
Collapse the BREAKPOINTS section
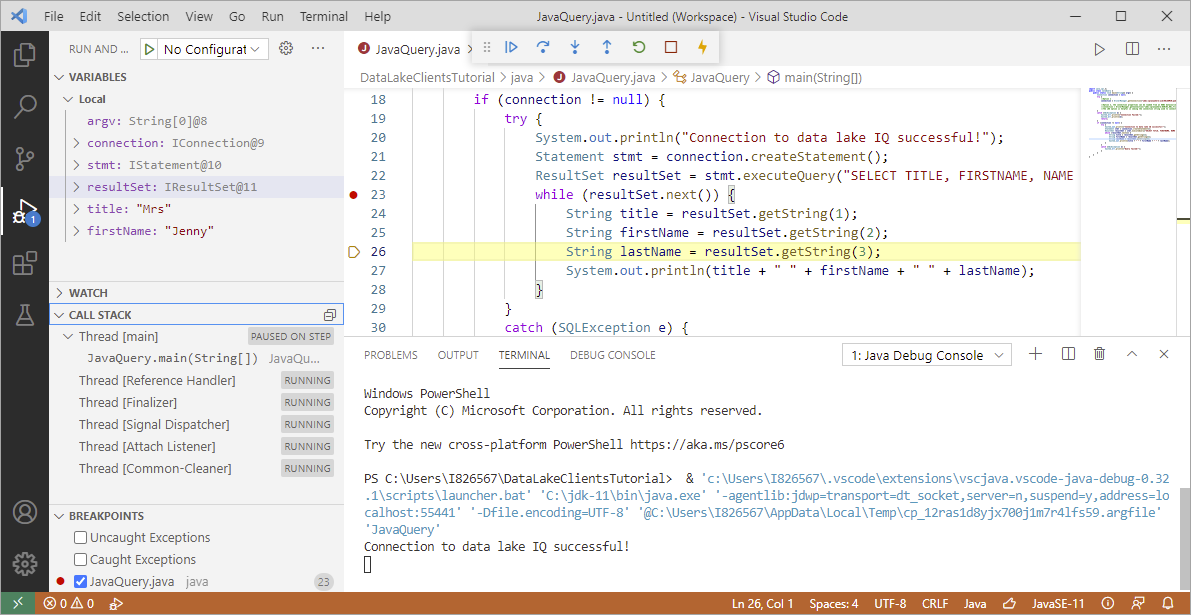point(60,516)
